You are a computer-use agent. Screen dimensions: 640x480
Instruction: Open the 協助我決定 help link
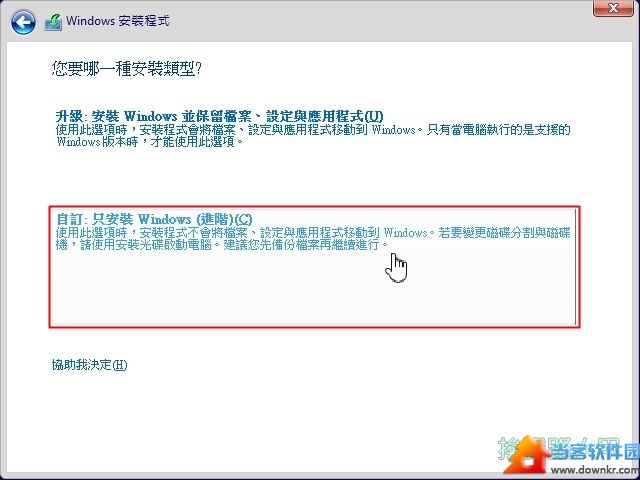[90, 365]
